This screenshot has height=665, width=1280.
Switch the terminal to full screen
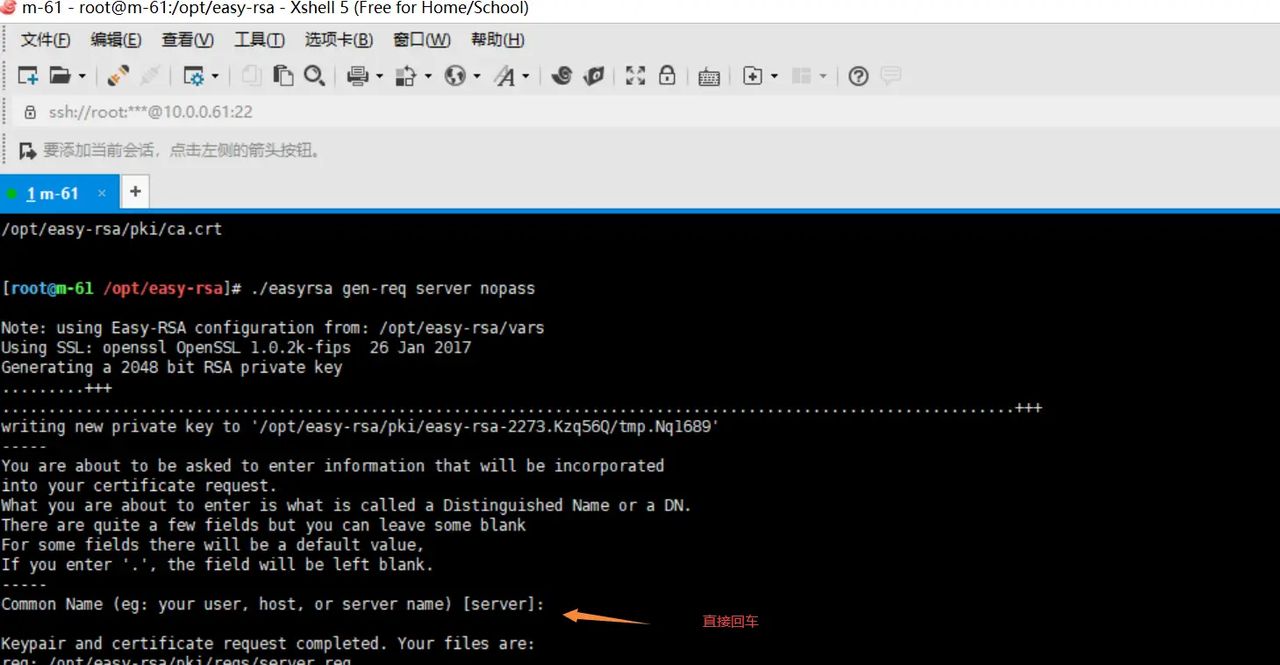coord(635,75)
